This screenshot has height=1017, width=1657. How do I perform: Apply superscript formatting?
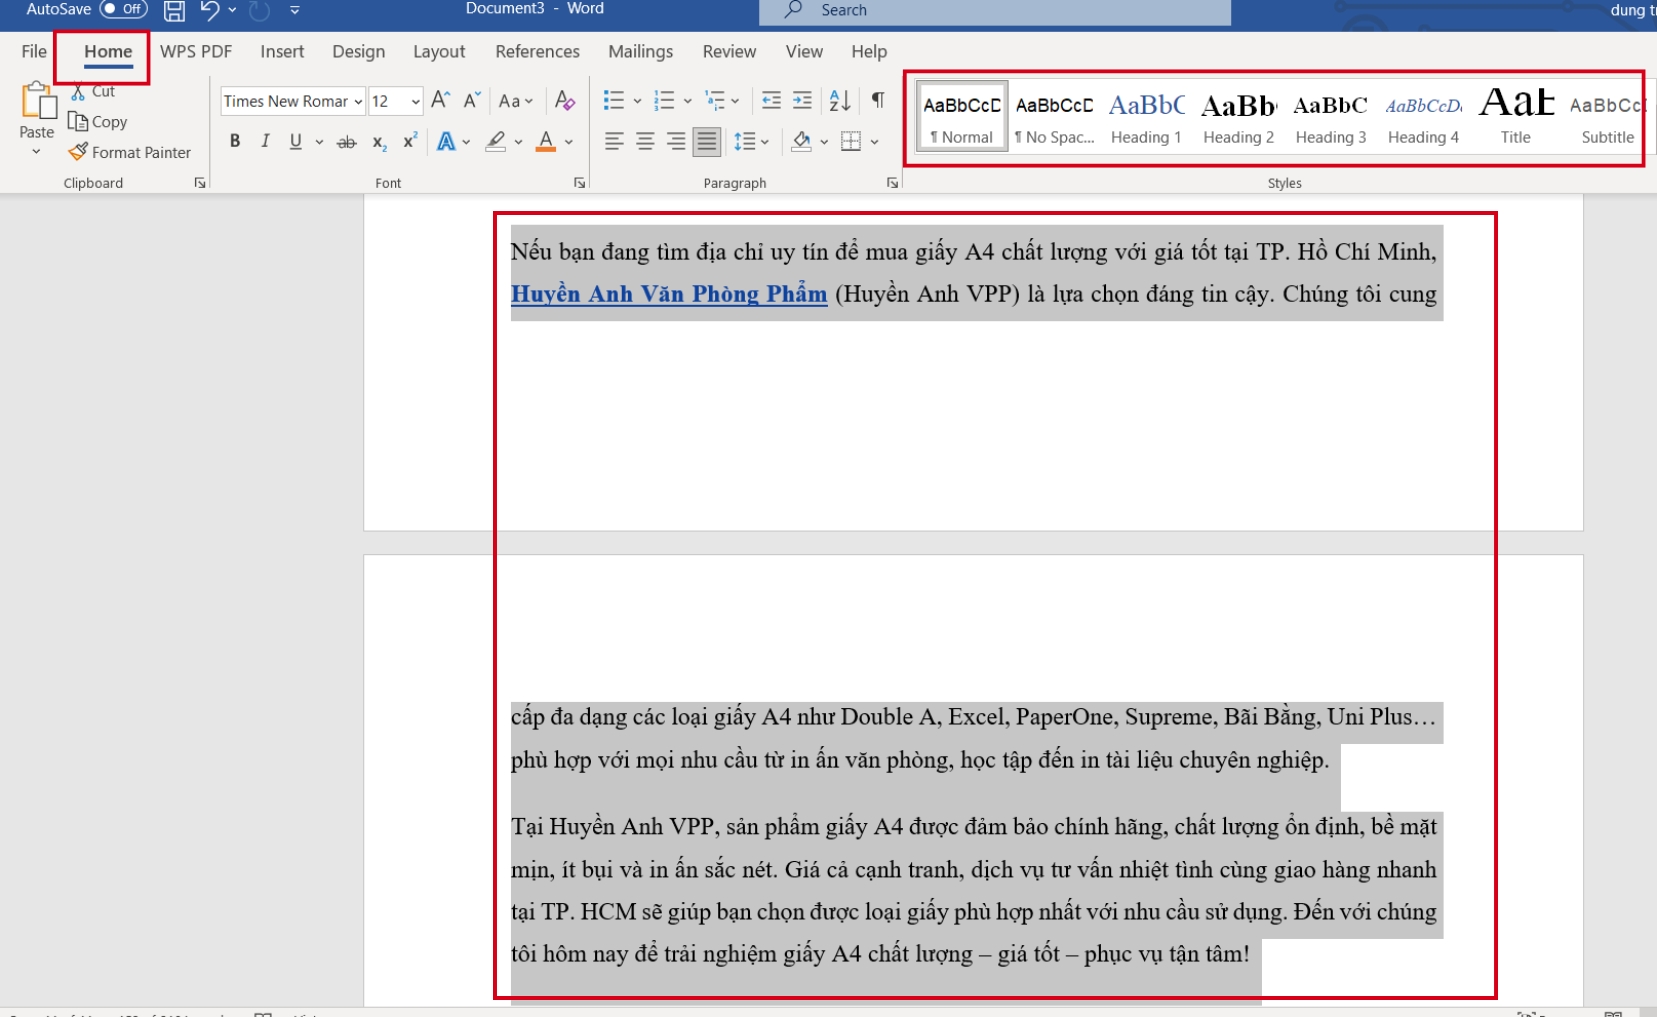pyautogui.click(x=409, y=142)
